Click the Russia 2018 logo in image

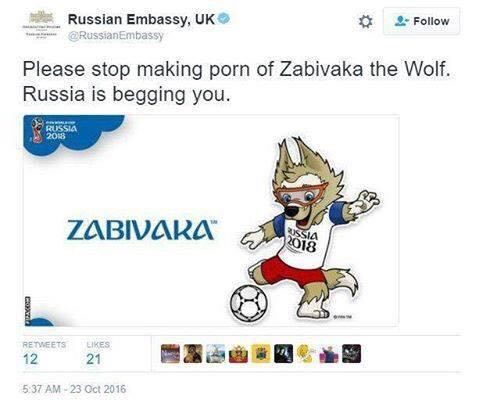coord(55,131)
